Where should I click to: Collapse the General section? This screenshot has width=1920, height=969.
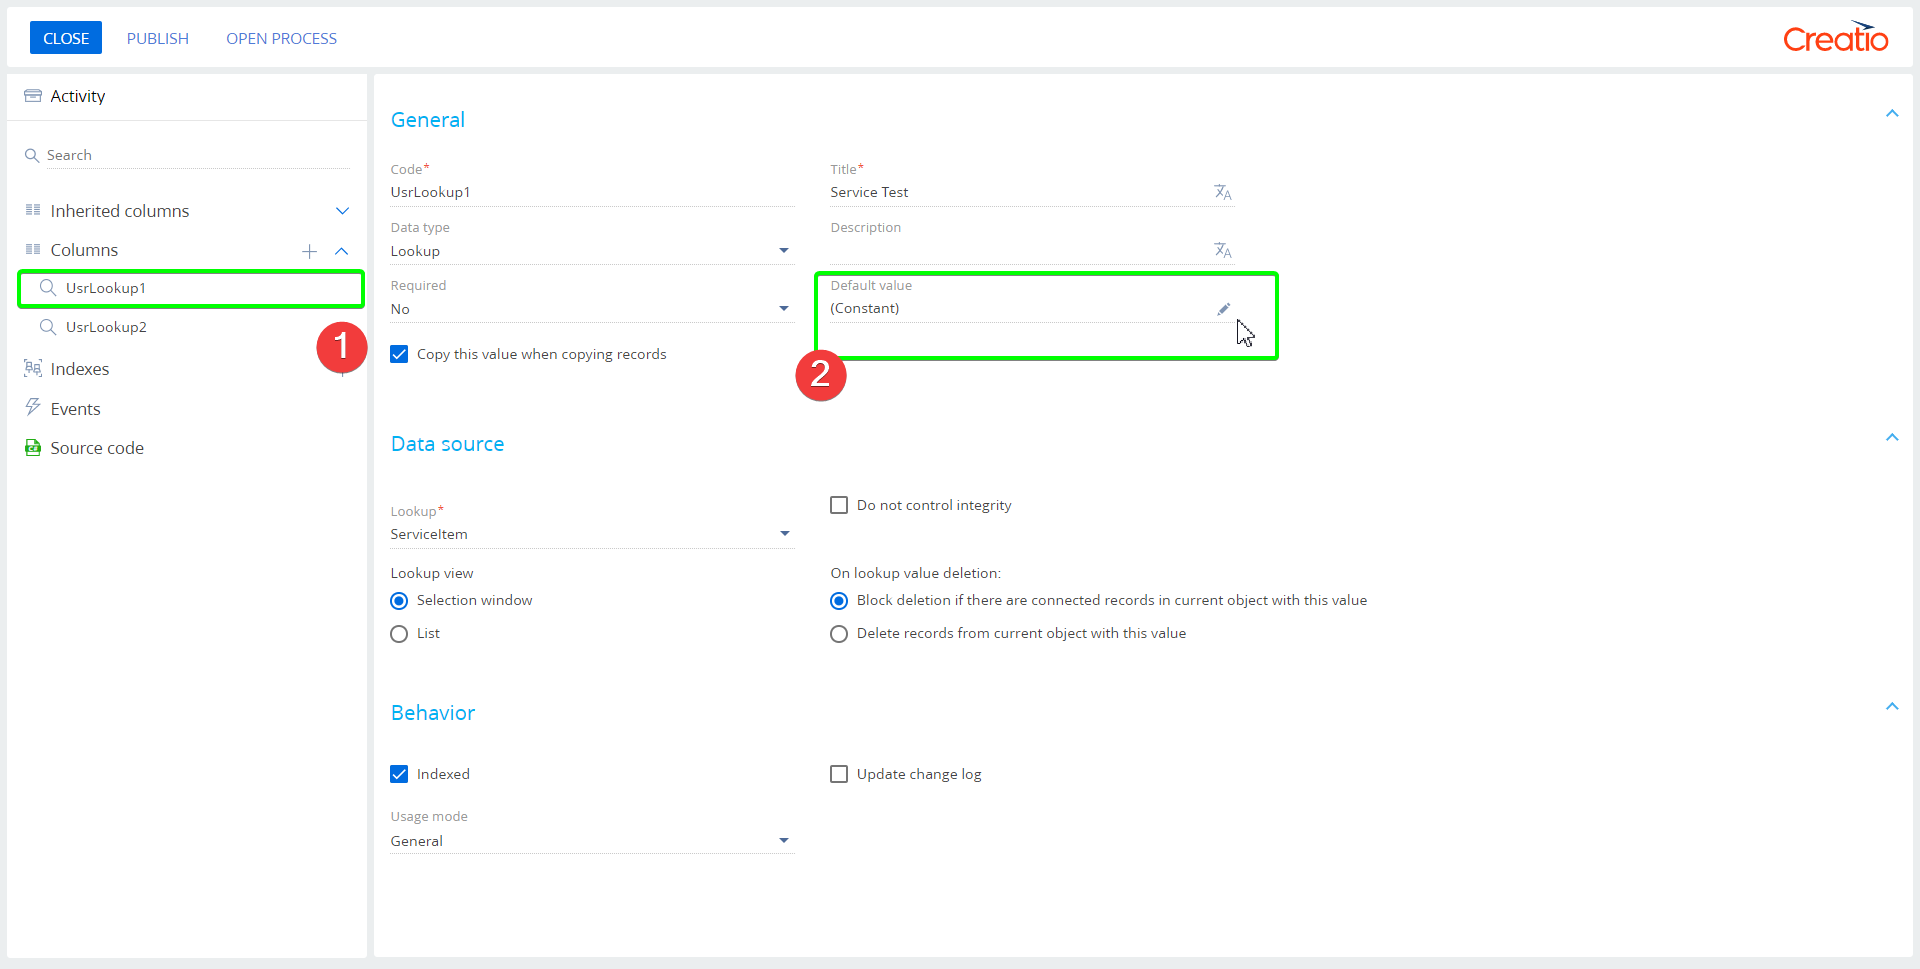click(1892, 114)
